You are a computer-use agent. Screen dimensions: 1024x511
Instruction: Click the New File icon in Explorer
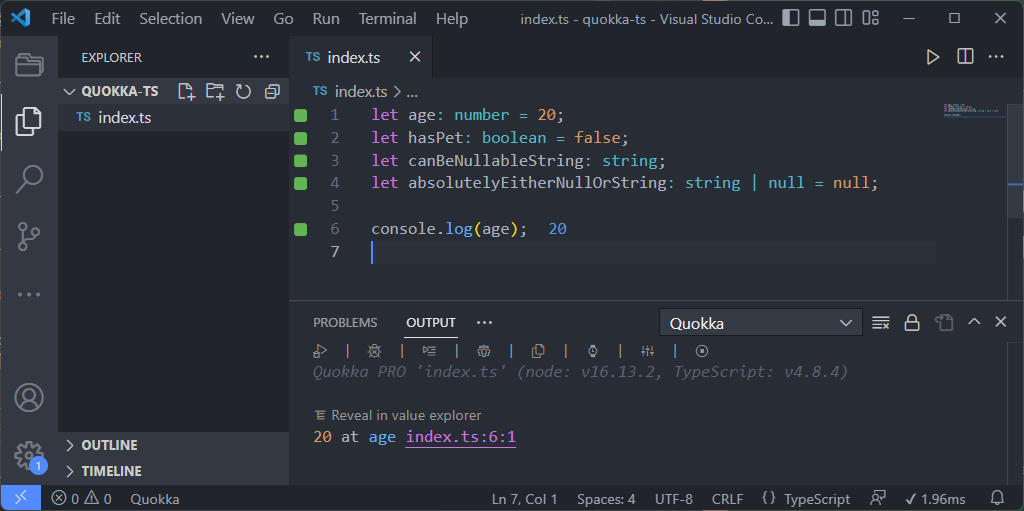pos(186,91)
